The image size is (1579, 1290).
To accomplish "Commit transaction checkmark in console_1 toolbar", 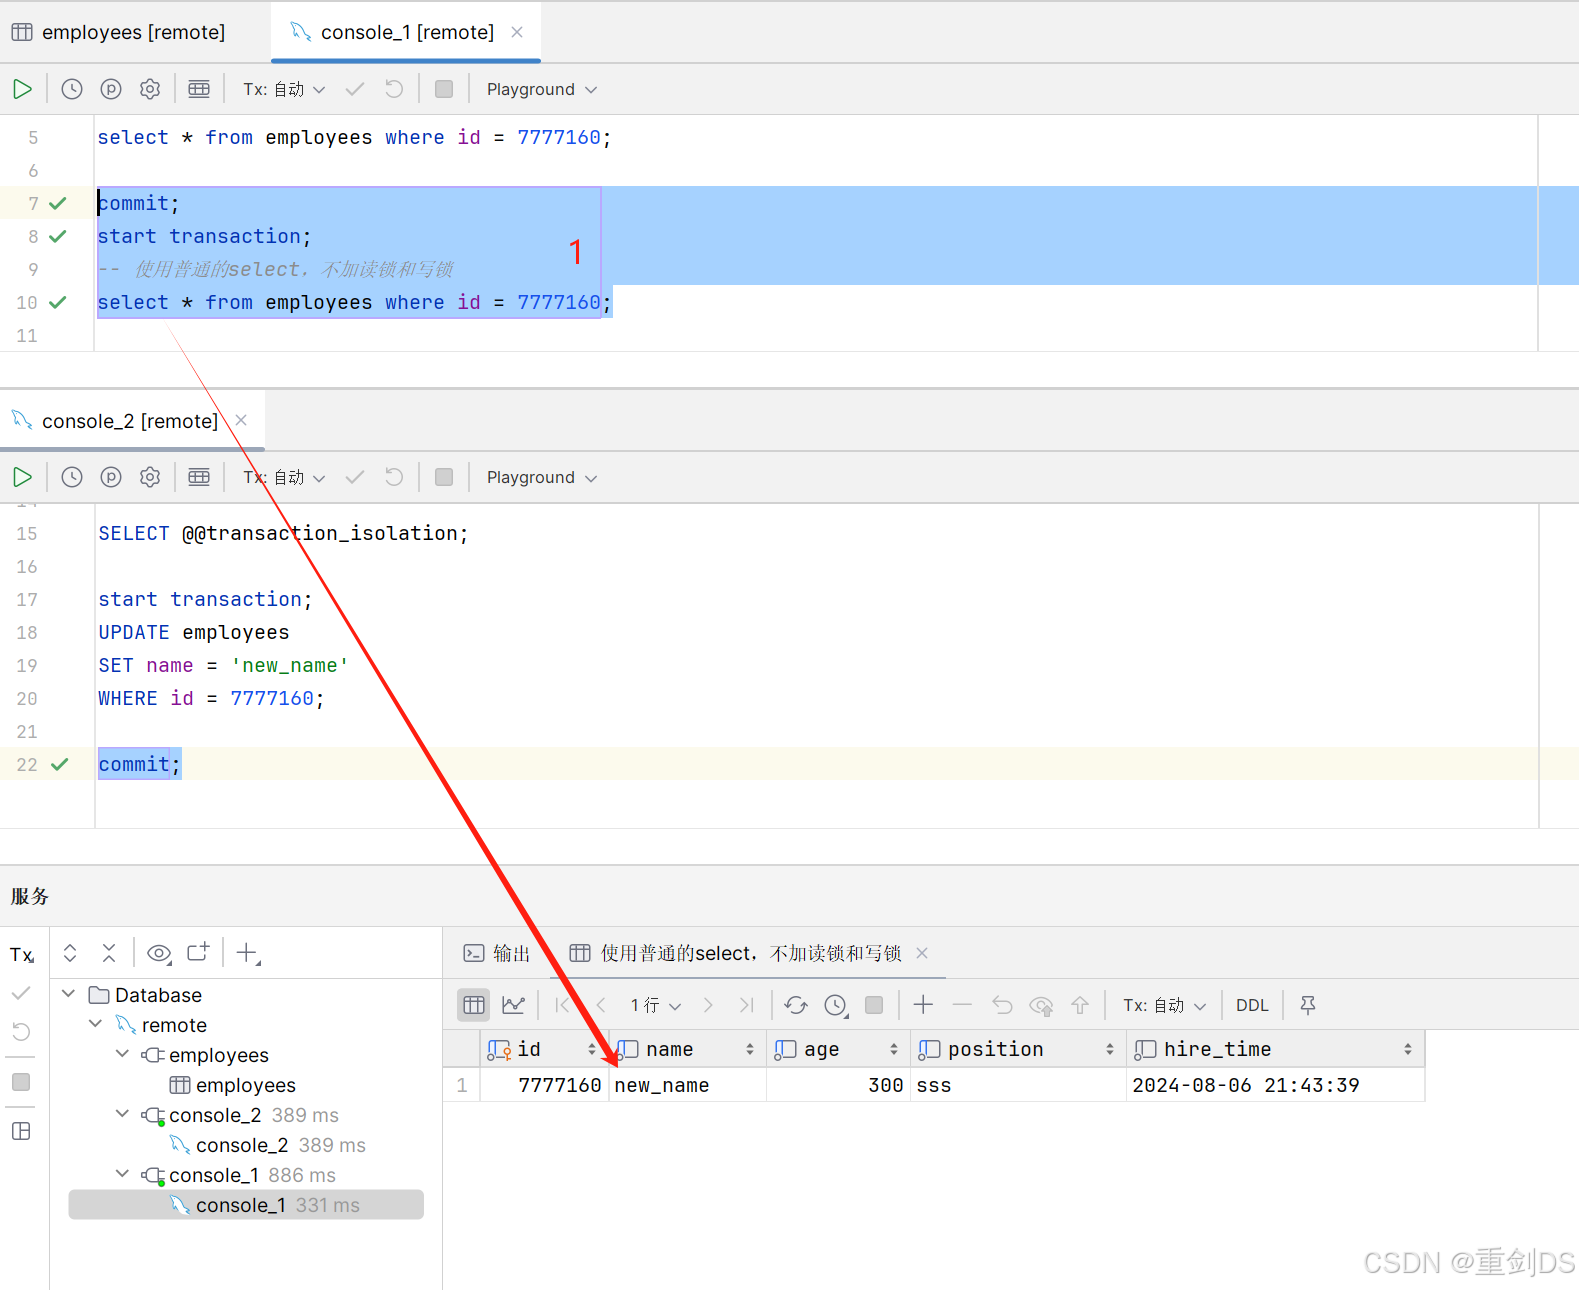I will [x=355, y=89].
